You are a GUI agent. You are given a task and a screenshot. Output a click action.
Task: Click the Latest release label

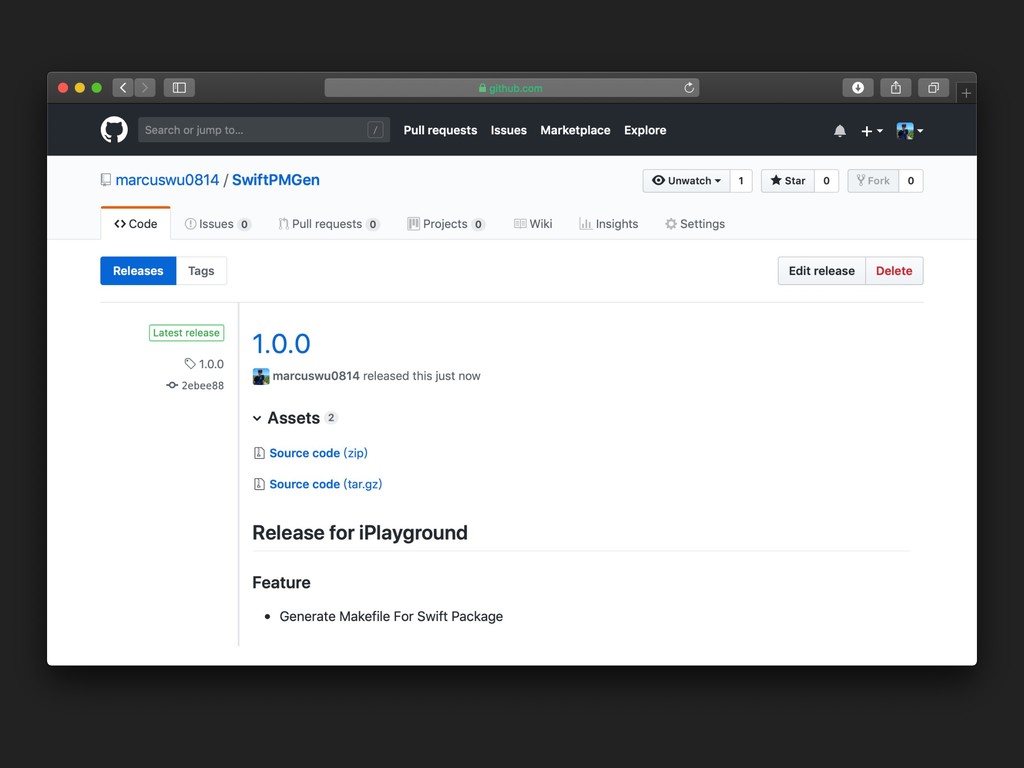click(x=186, y=333)
